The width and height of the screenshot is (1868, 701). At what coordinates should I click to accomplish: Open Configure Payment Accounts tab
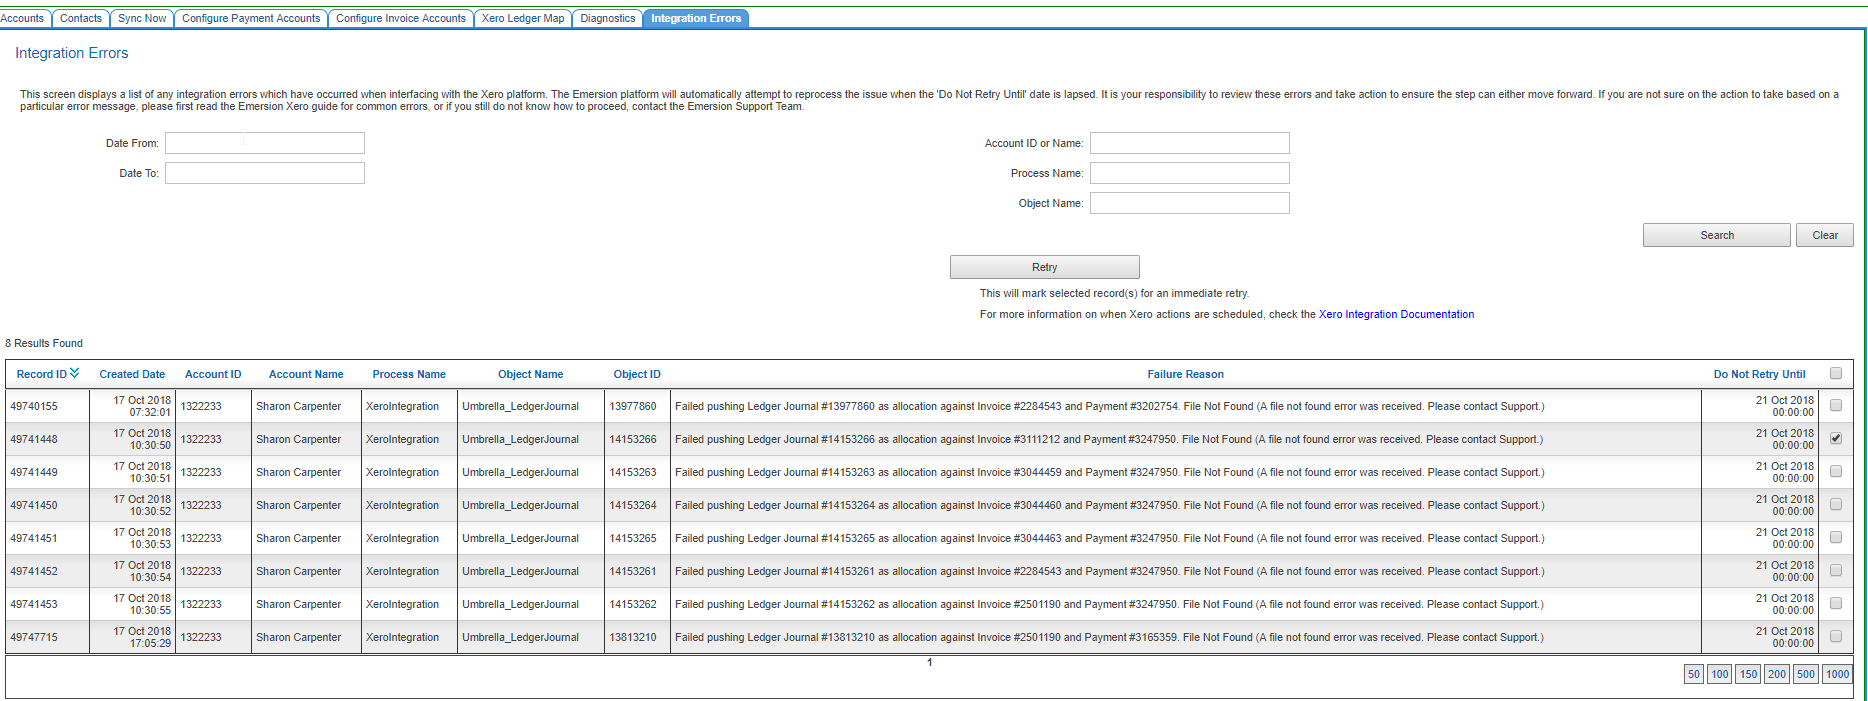point(251,18)
